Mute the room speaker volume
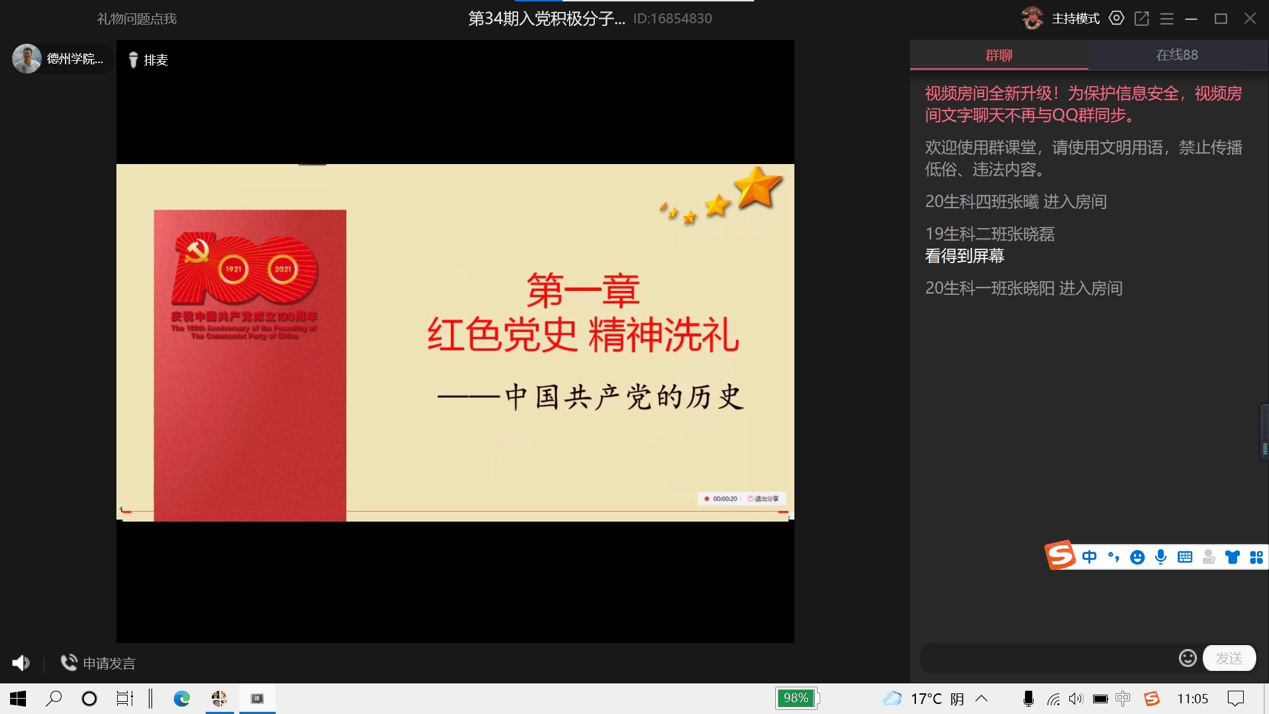 click(x=20, y=663)
